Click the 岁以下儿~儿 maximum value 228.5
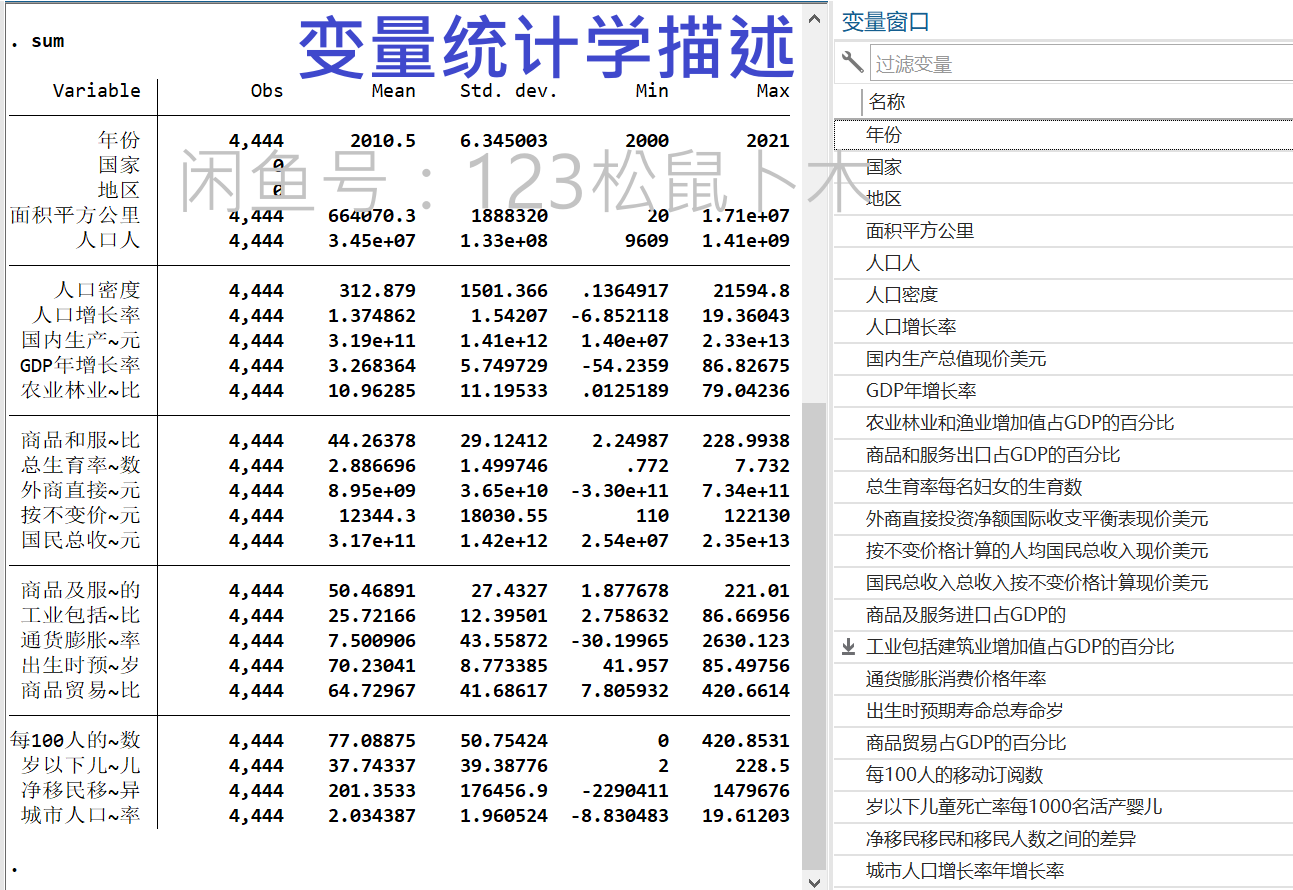The image size is (1293, 890). pyautogui.click(x=763, y=766)
